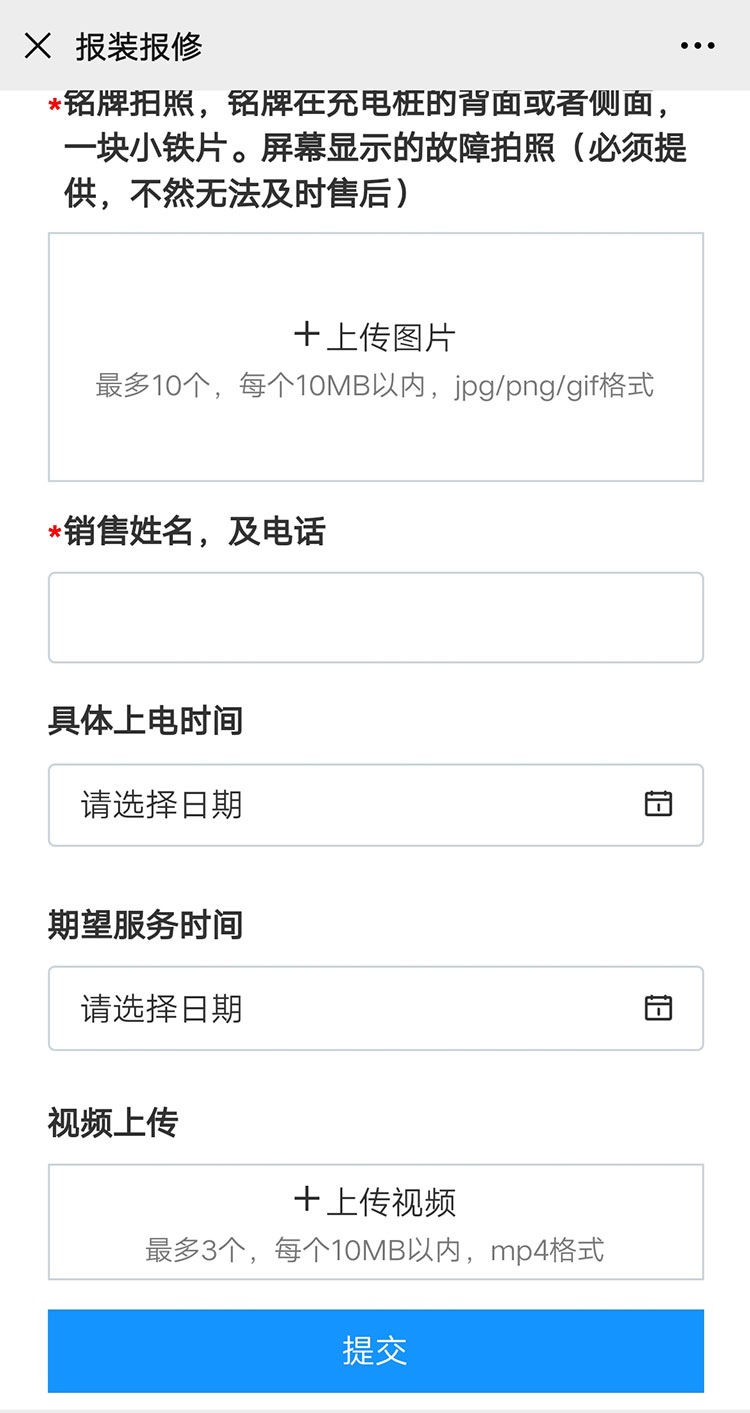Click the plus symbol inside 上传视频 box
This screenshot has width=750, height=1413.
coord(306,1201)
